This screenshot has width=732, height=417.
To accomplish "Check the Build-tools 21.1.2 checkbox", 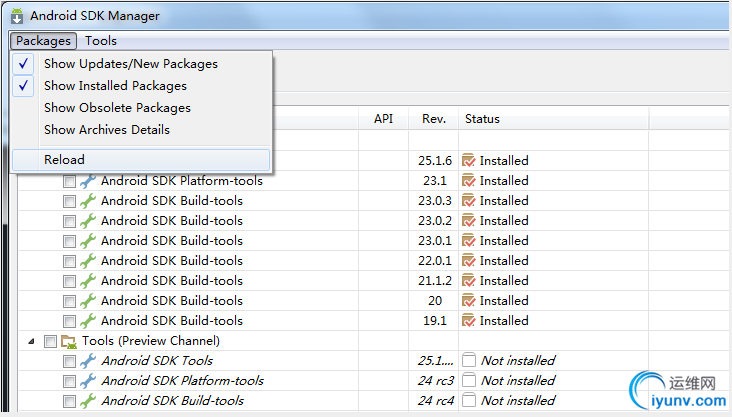I will point(69,282).
